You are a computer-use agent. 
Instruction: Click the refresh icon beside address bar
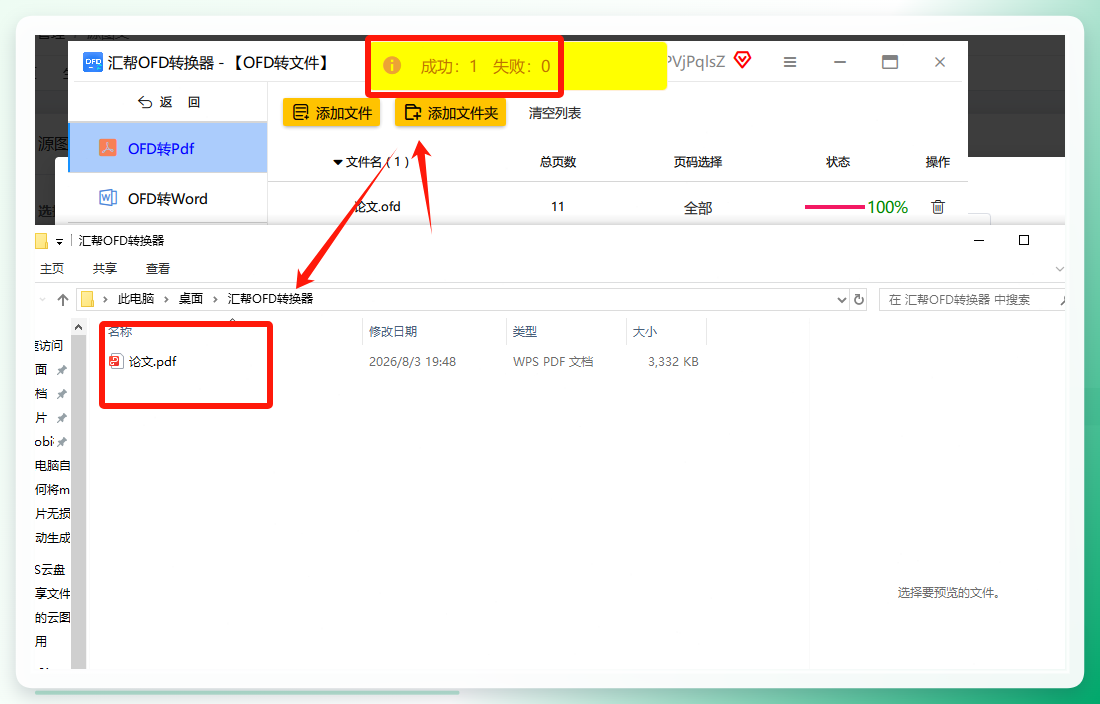click(x=859, y=300)
